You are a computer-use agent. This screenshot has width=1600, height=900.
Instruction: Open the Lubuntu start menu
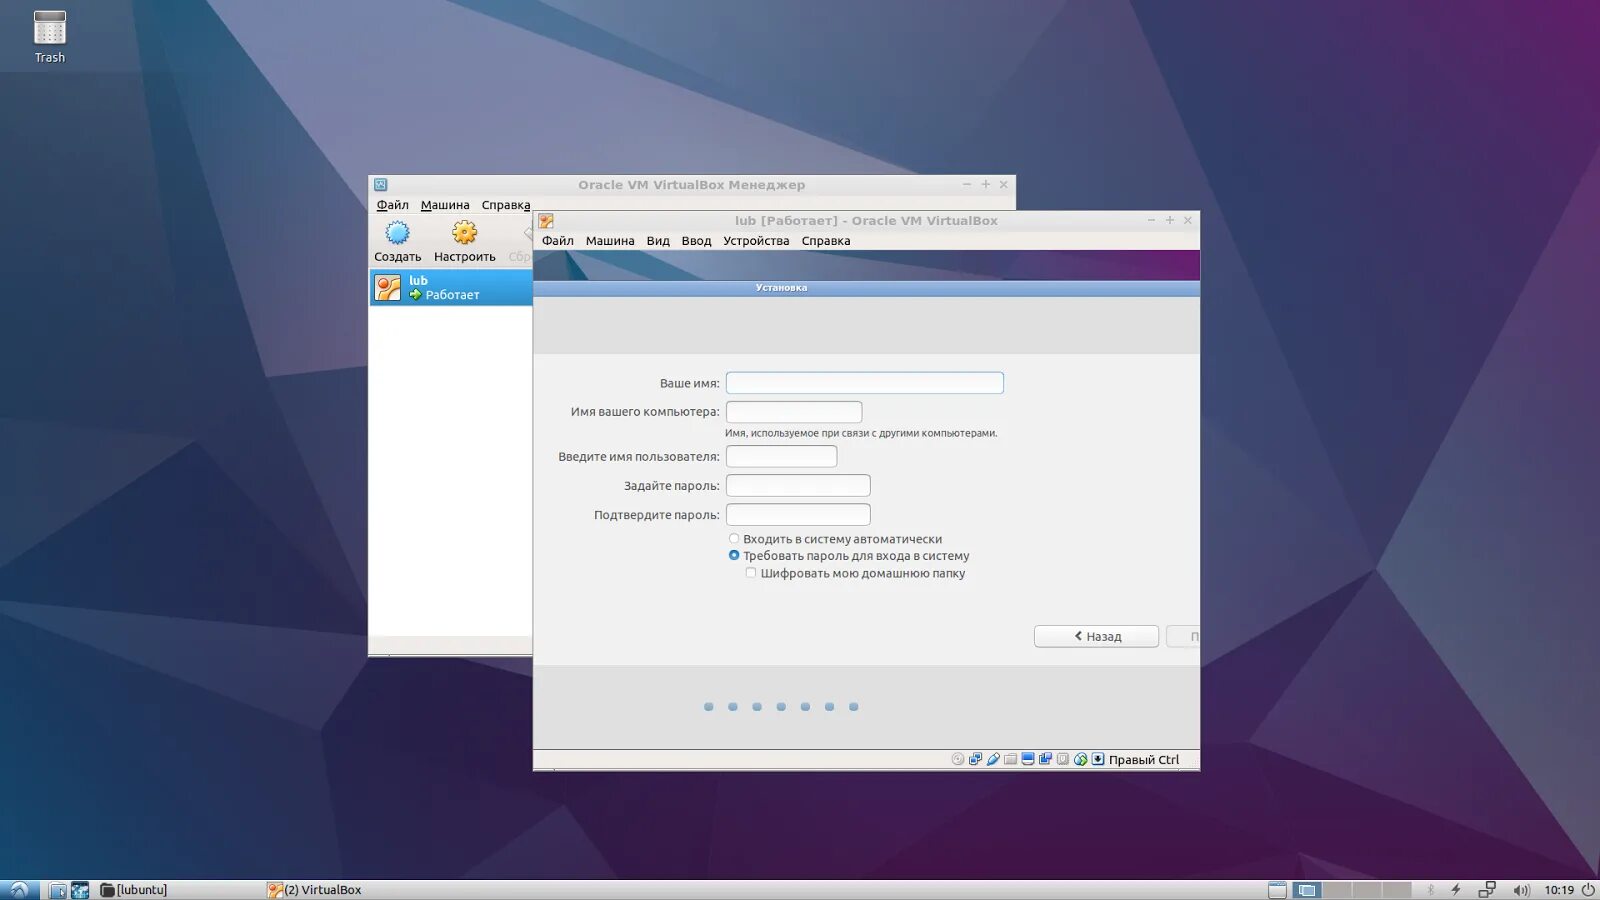pos(19,890)
